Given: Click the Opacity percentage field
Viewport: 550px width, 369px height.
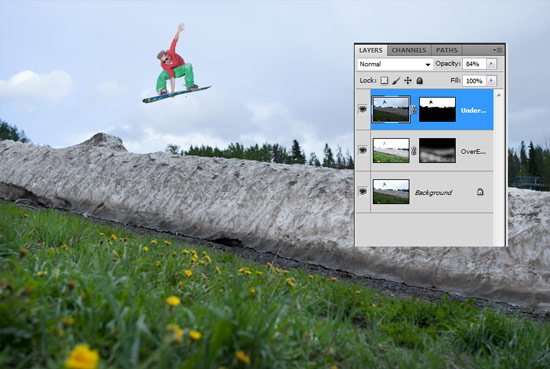Looking at the screenshot, I should click(474, 64).
